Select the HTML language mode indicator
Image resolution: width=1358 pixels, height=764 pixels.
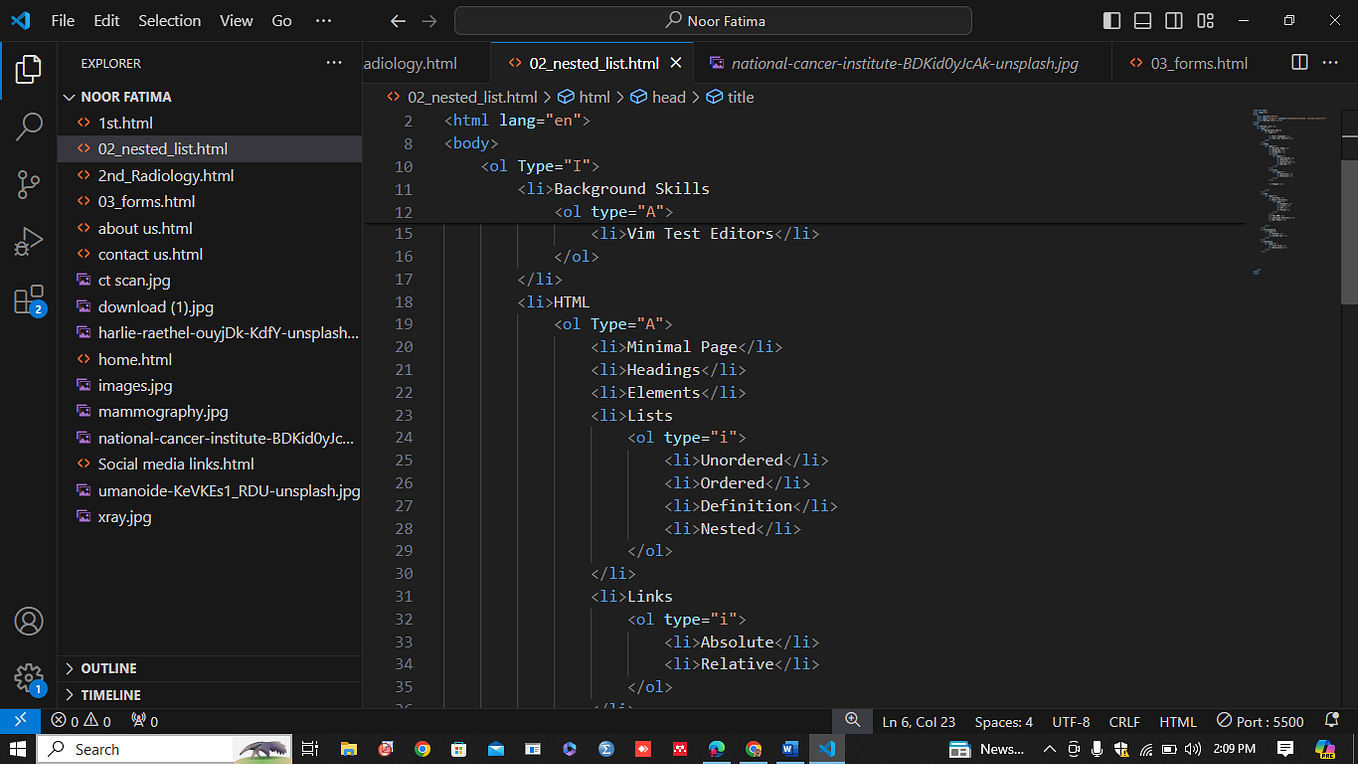(x=1178, y=721)
